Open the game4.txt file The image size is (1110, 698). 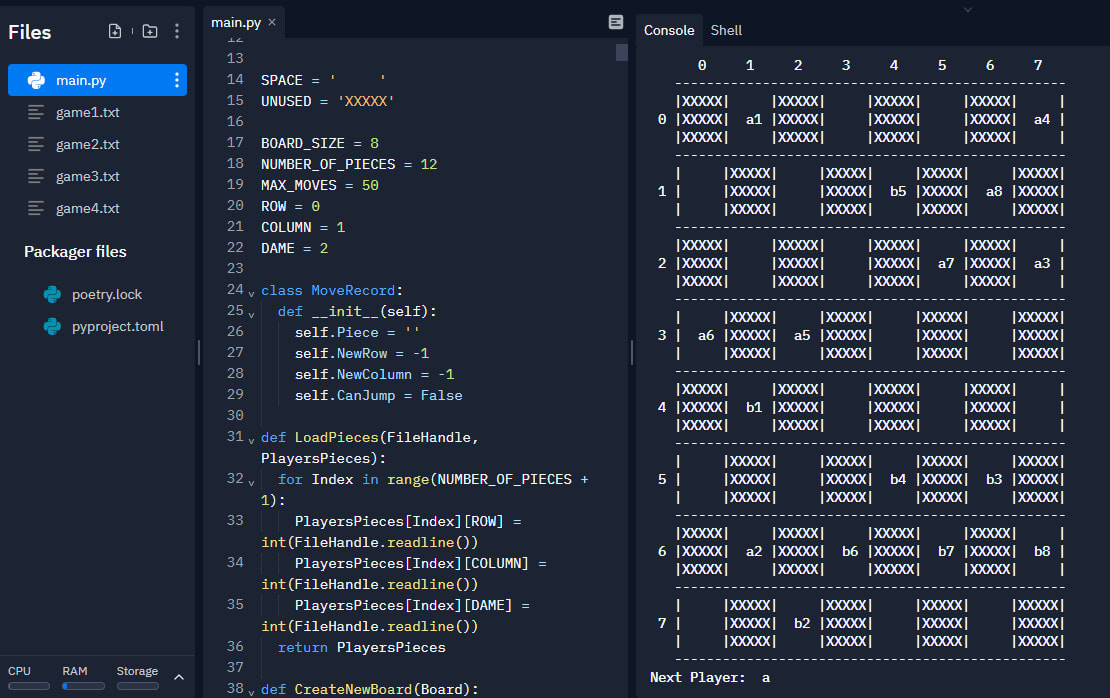[x=87, y=208]
